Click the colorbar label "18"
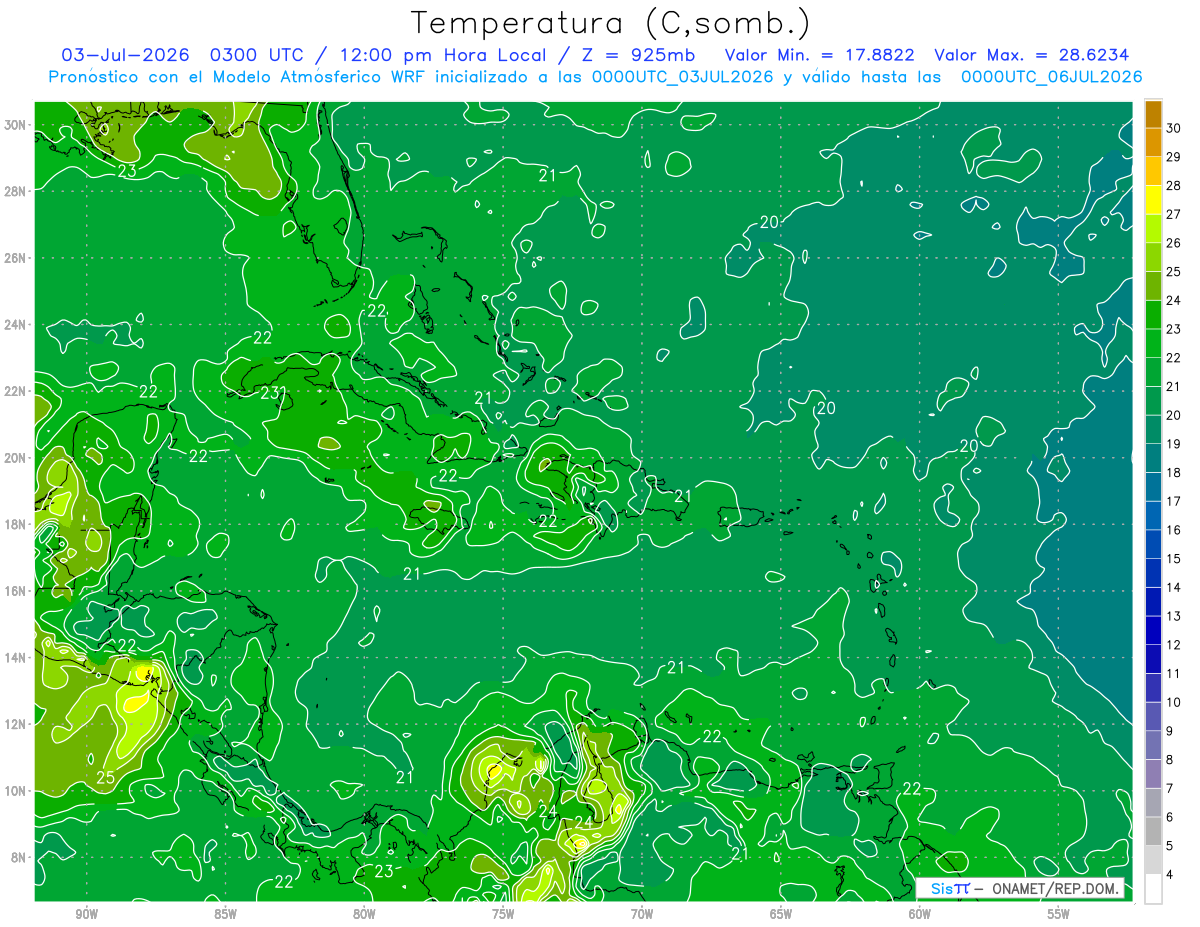1200x927 pixels. [1173, 473]
